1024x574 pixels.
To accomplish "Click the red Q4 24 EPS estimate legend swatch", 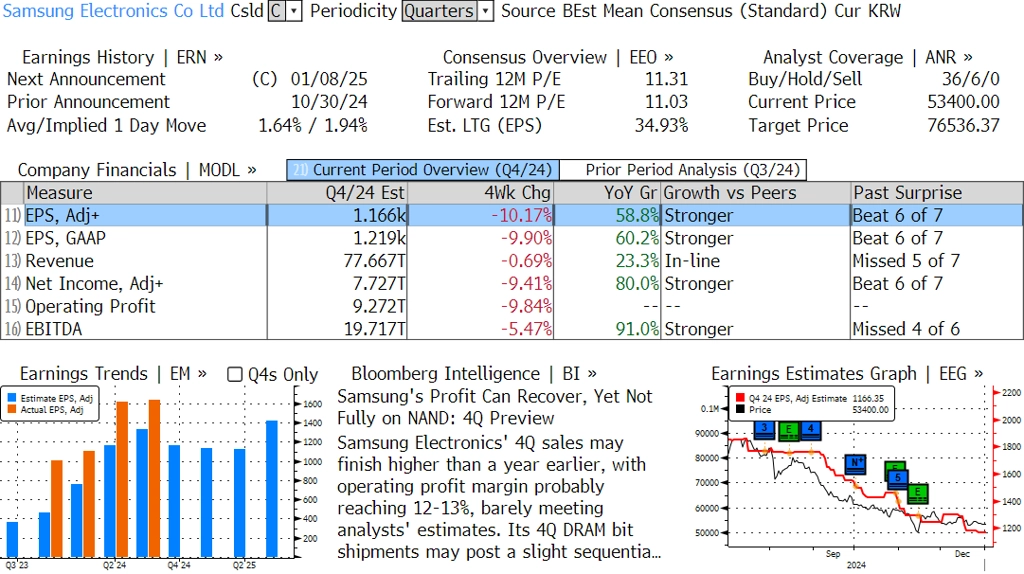I will [740, 398].
